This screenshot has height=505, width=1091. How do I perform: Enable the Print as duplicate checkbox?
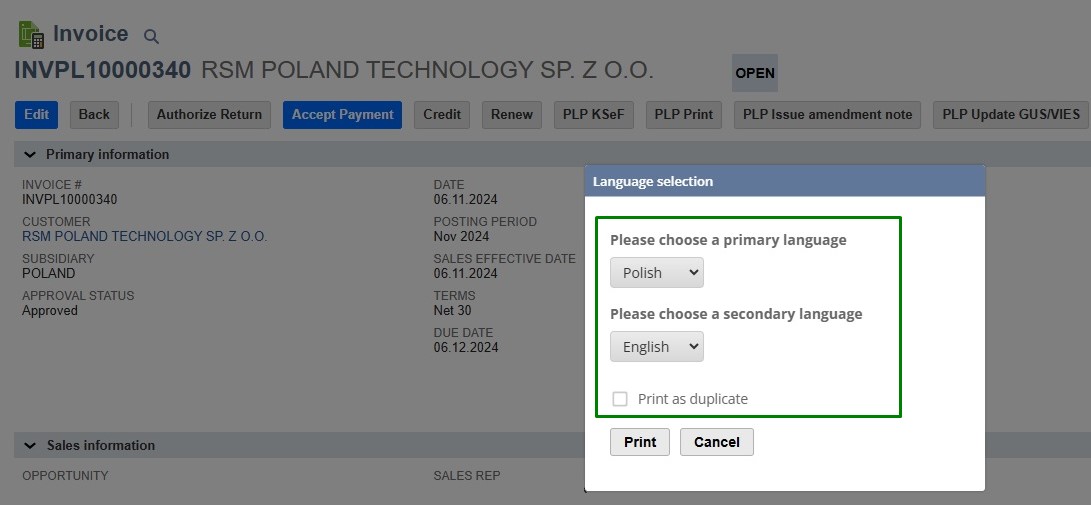[620, 399]
